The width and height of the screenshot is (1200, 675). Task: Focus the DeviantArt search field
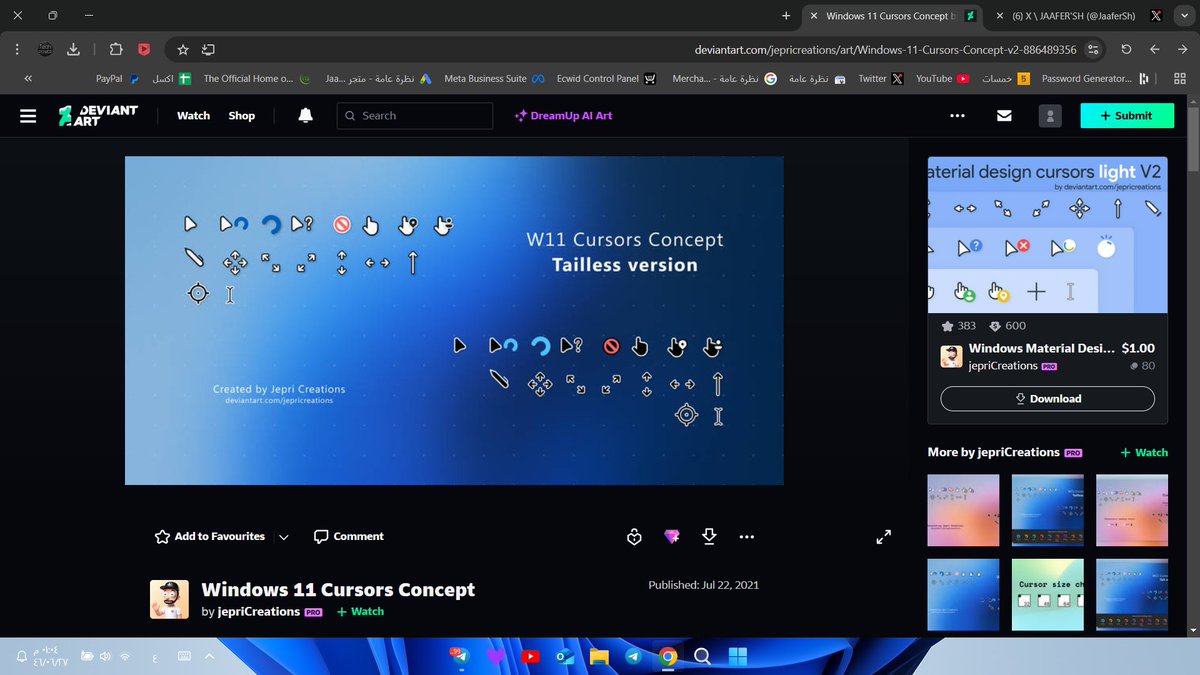[415, 116]
